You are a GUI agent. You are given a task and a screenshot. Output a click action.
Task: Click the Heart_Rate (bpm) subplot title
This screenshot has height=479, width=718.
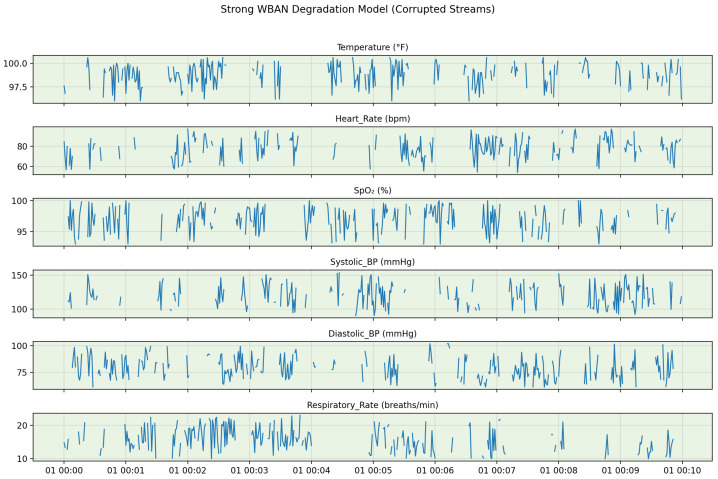point(372,119)
